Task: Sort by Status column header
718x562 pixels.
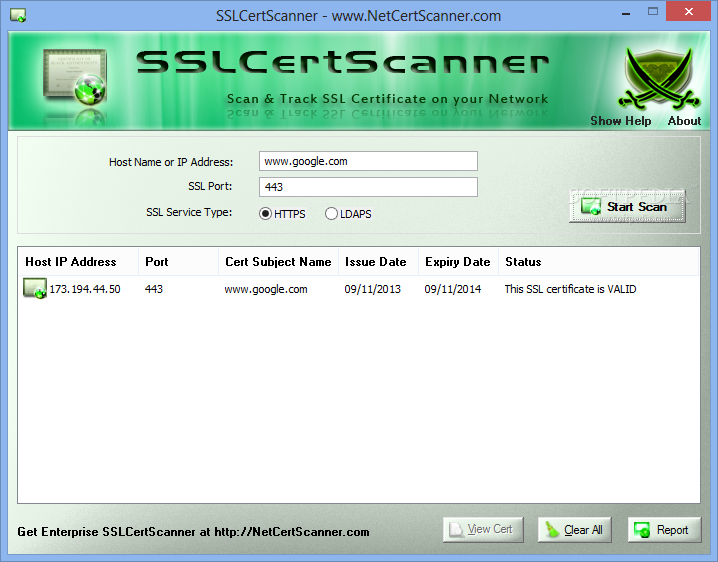Action: [x=598, y=262]
